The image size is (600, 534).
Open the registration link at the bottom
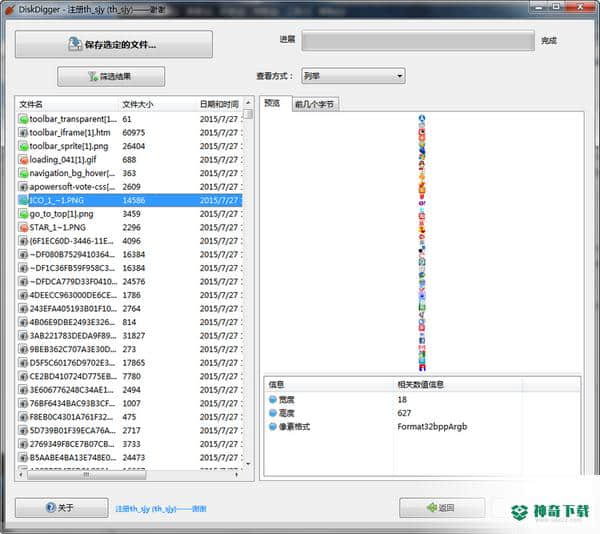click(x=161, y=509)
